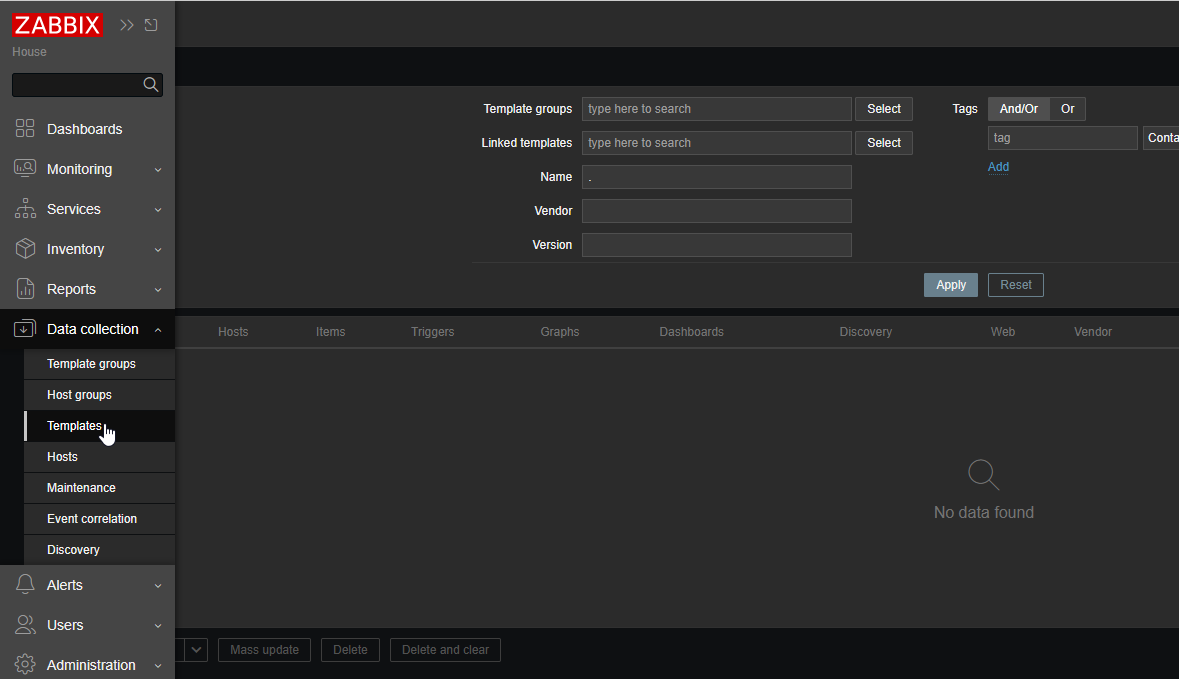Focus the Template groups search field
The image size is (1179, 679).
tap(716, 109)
